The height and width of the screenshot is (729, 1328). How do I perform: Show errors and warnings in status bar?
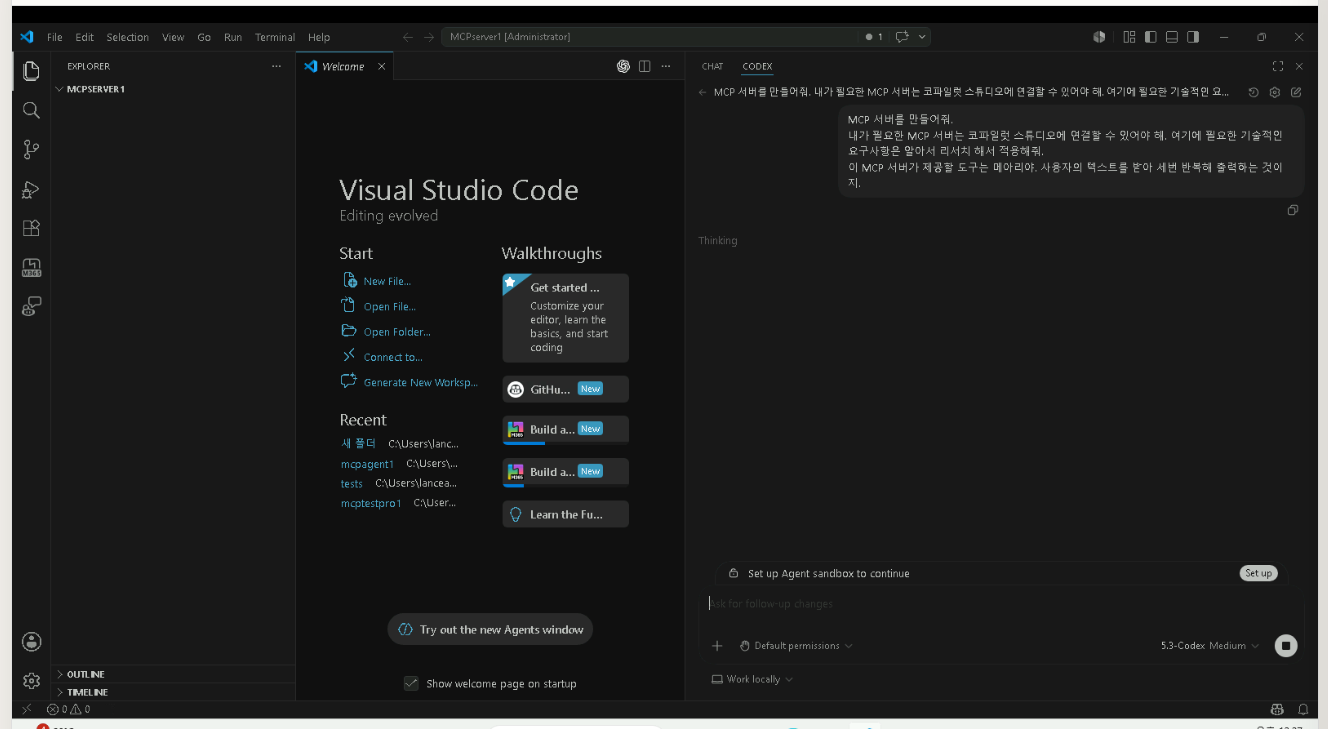point(69,709)
